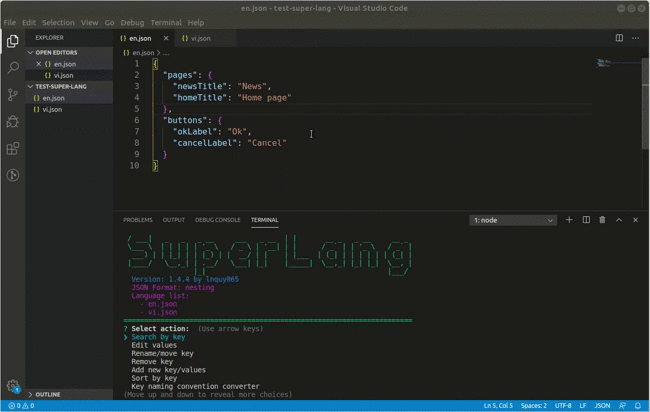This screenshot has width=650, height=412.
Task: Click 'Add new key/values' option in terminal
Action: (x=168, y=370)
